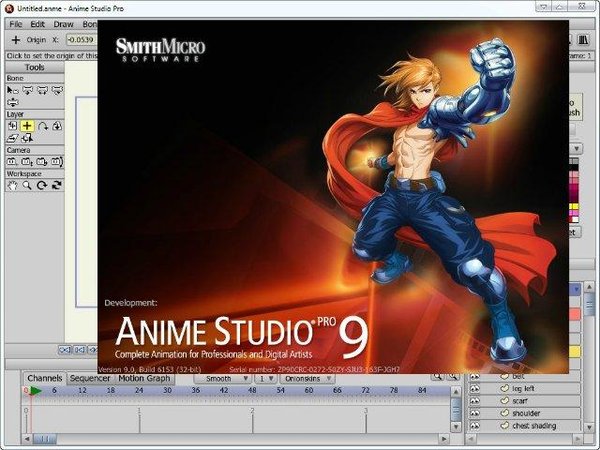
Task: Select the Rotate Layer curved-arrow tool
Action: [x=42, y=126]
